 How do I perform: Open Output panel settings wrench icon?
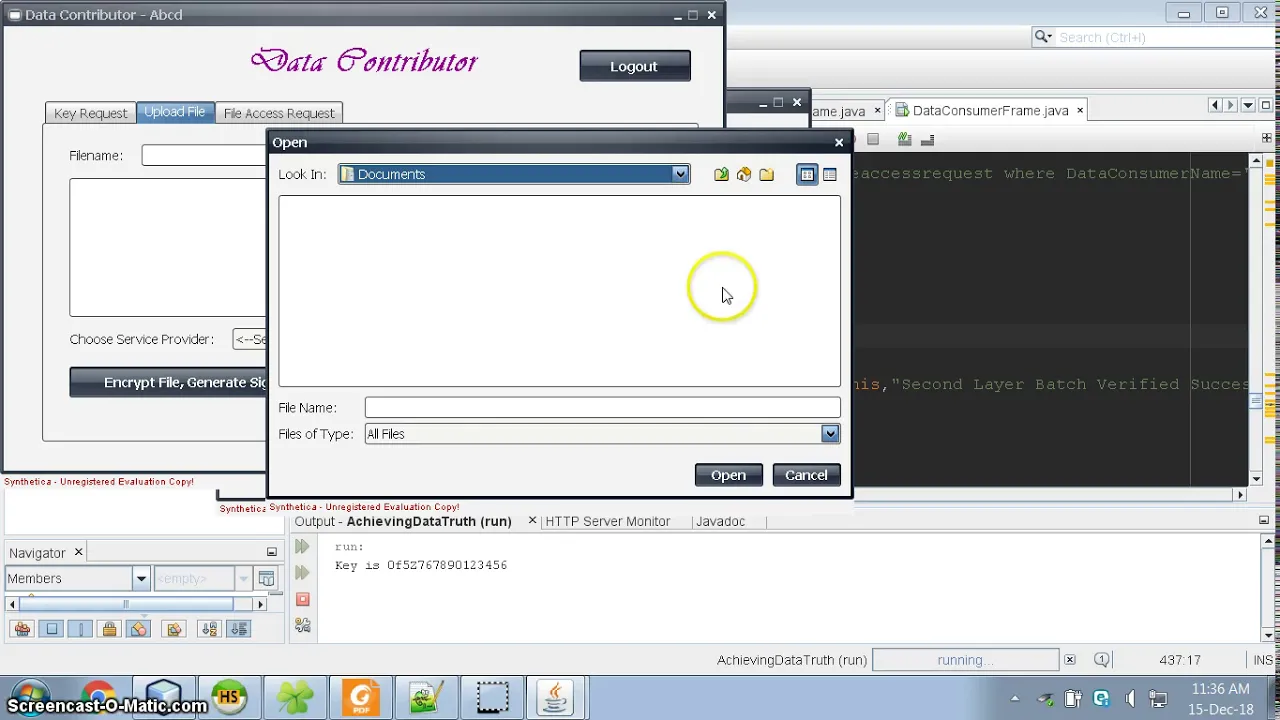click(x=302, y=626)
